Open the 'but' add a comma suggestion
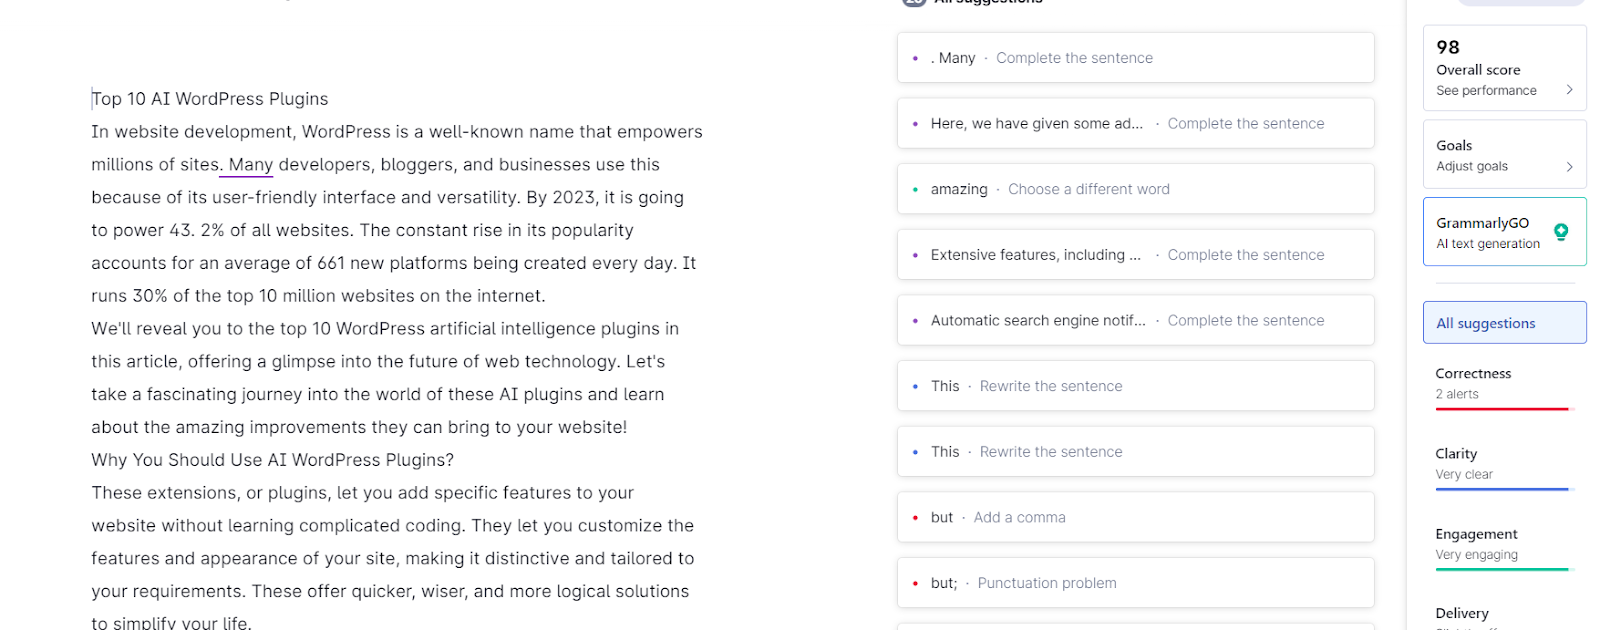Viewport: 1600px width, 630px height. tap(1135, 517)
